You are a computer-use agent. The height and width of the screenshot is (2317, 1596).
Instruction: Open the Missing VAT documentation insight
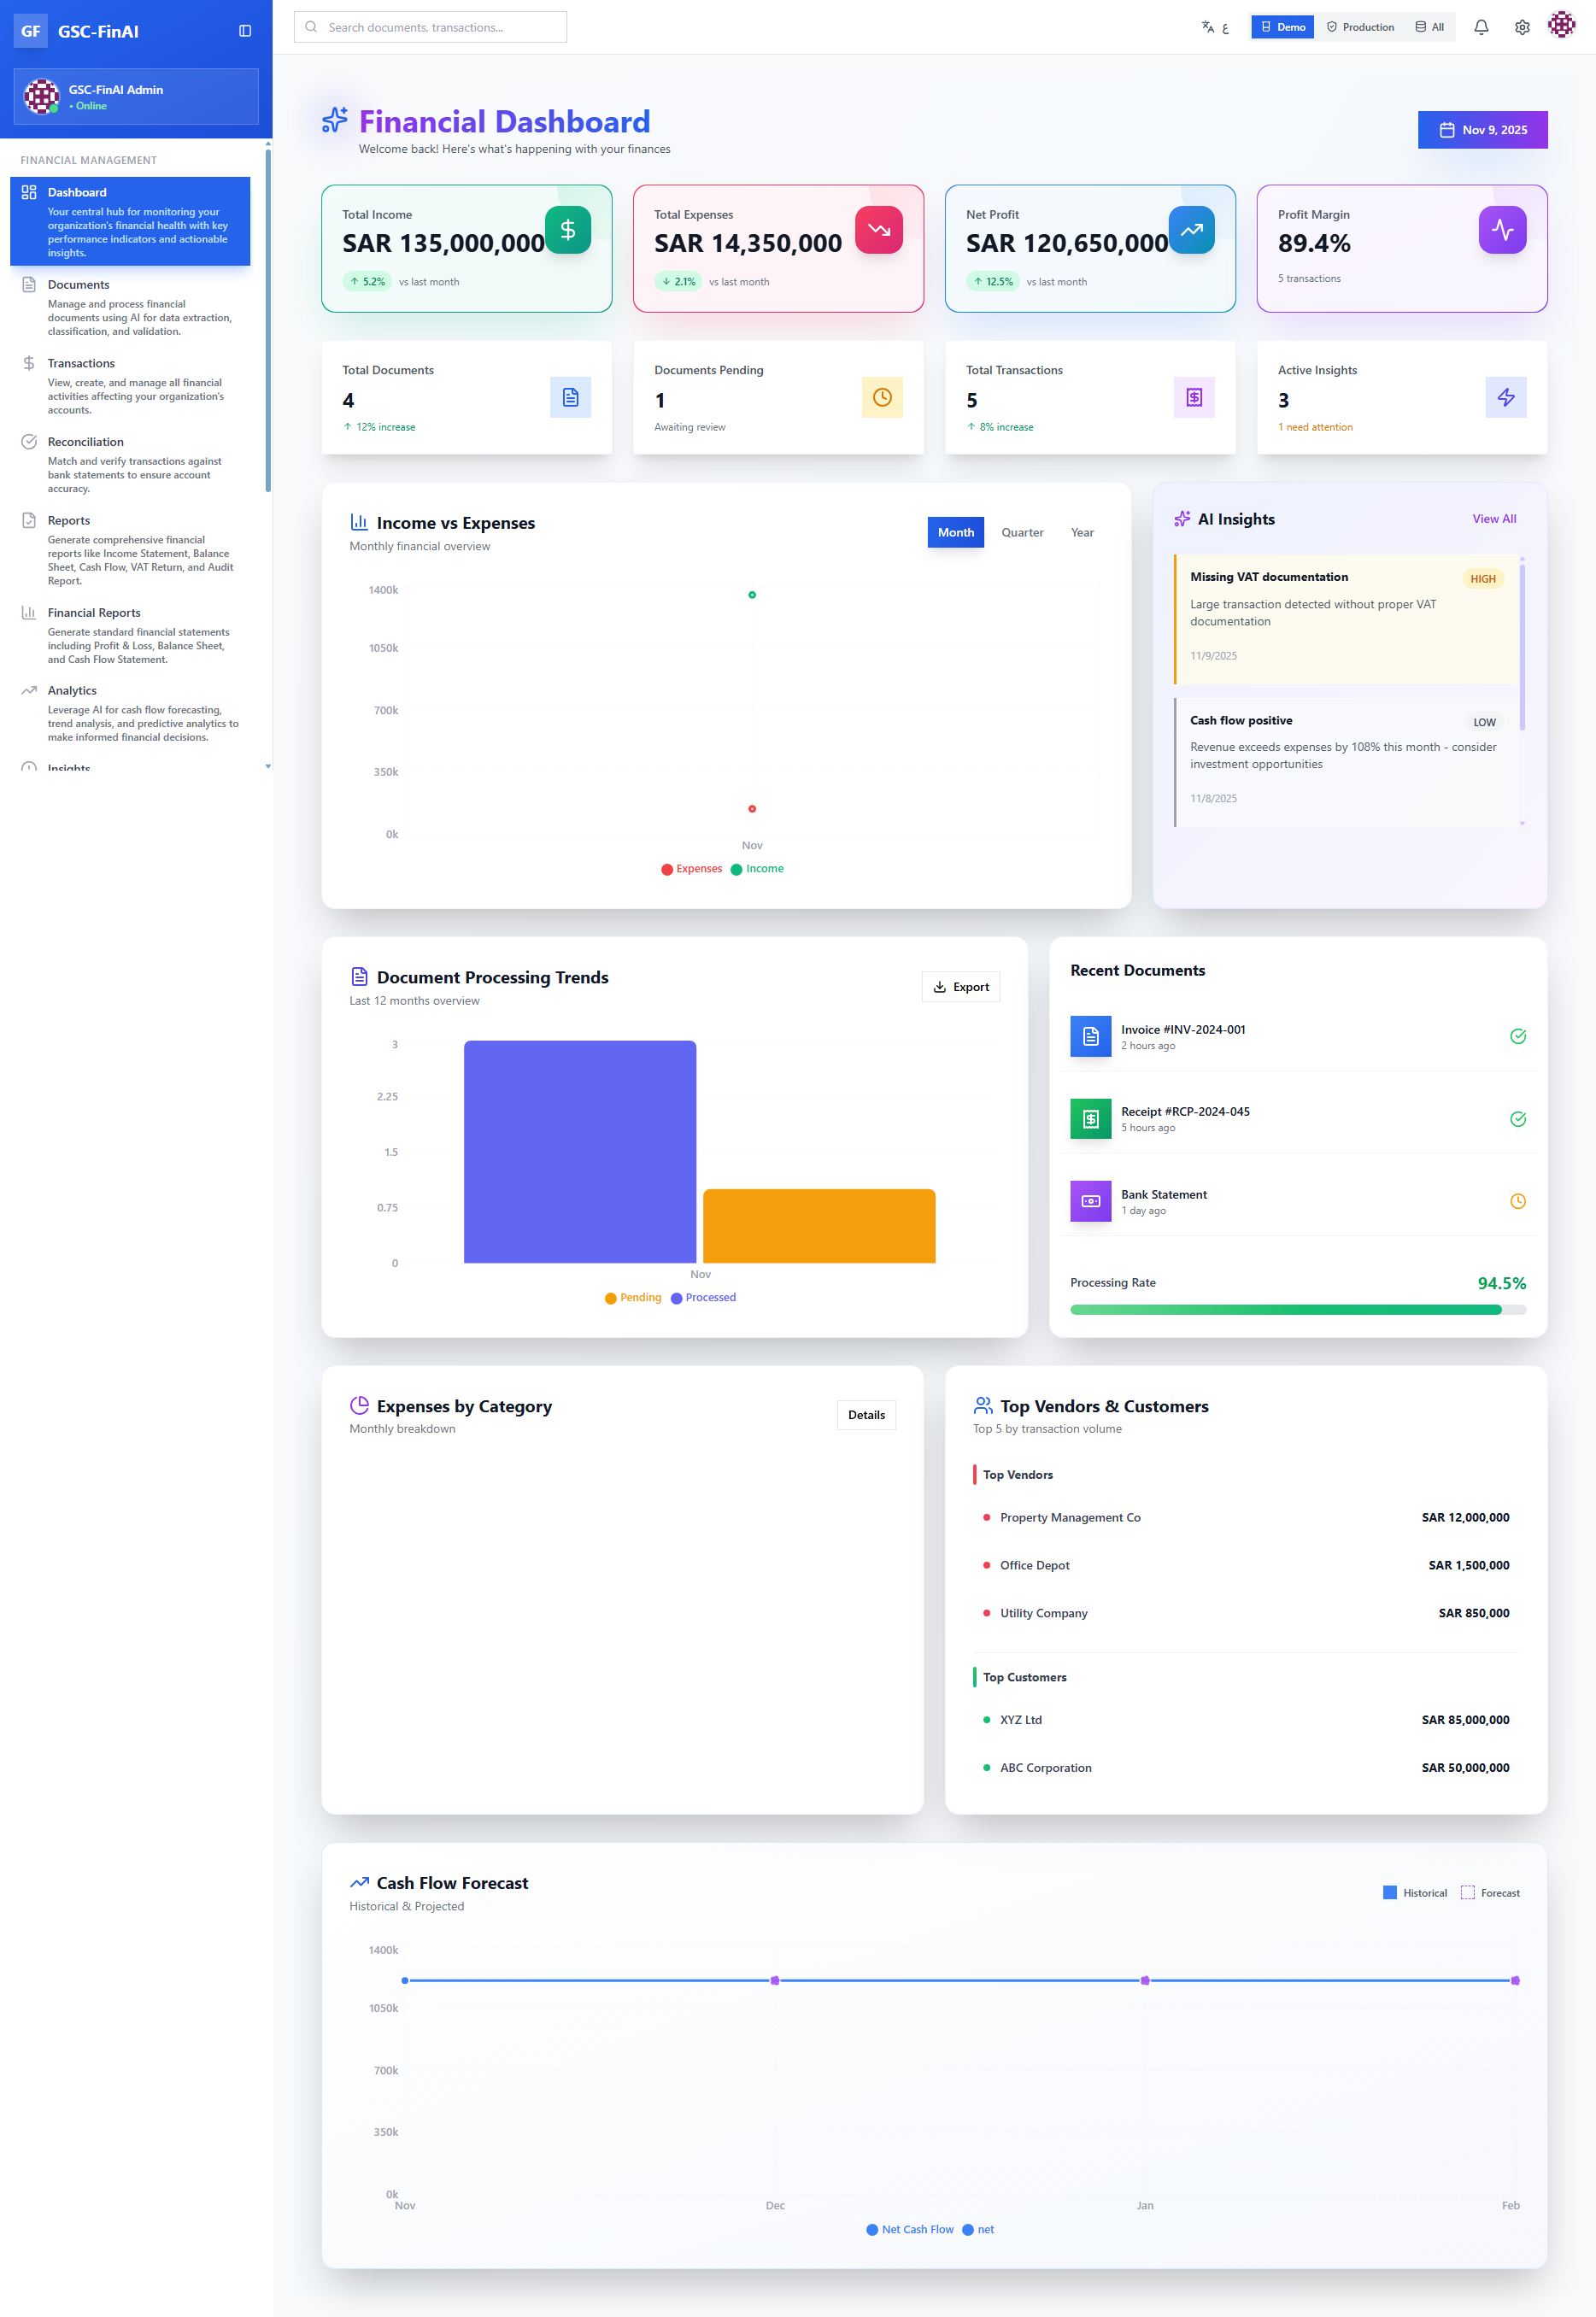(x=1345, y=619)
